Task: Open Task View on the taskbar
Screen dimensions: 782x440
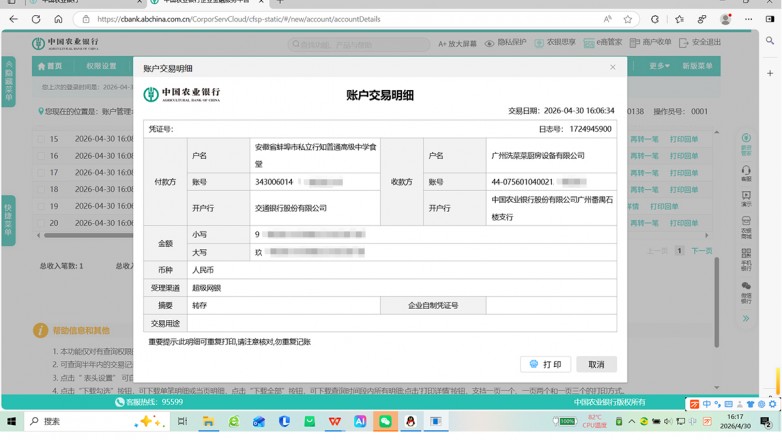Action: point(183,422)
